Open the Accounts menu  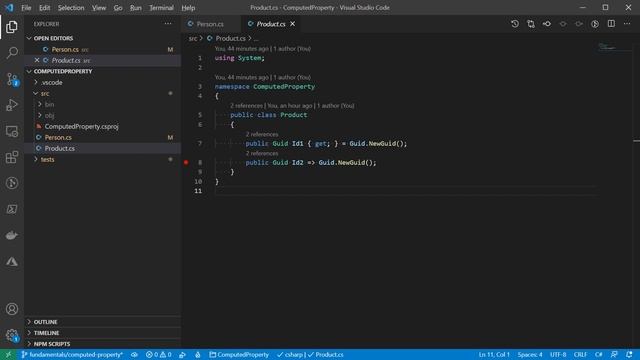tap(12, 309)
